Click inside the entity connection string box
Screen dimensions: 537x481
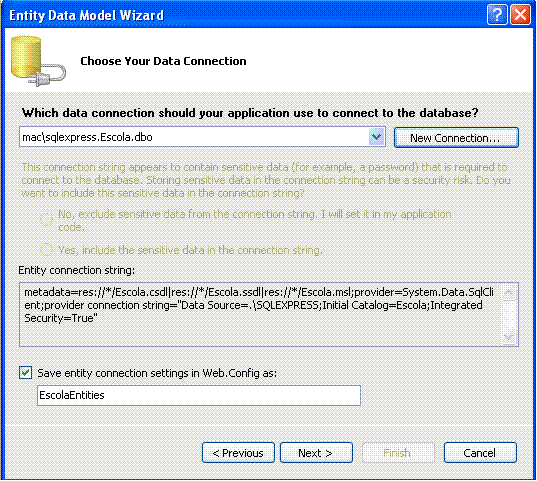pos(260,314)
